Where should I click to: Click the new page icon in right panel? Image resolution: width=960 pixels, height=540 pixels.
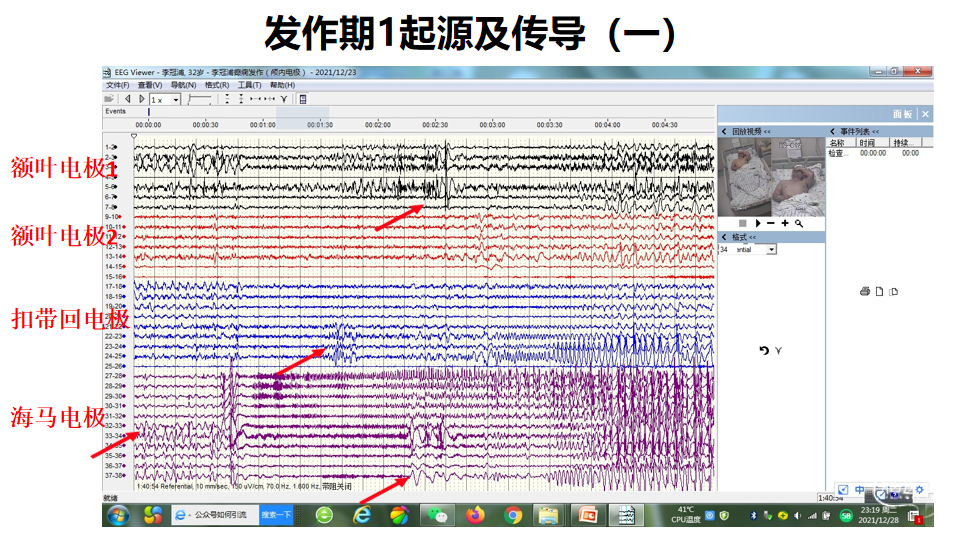click(x=879, y=291)
